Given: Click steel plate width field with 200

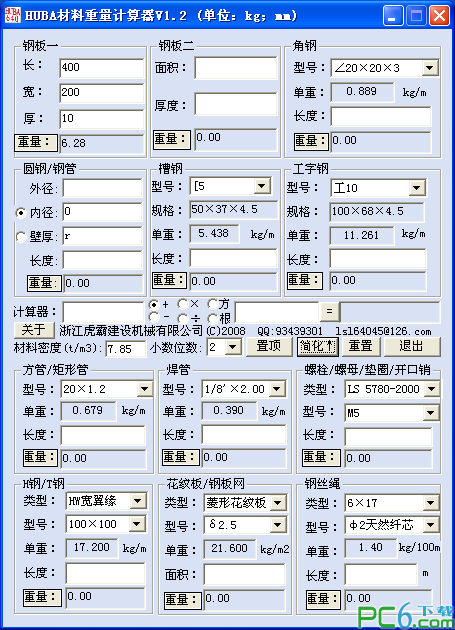Looking at the screenshot, I should pyautogui.click(x=102, y=93).
